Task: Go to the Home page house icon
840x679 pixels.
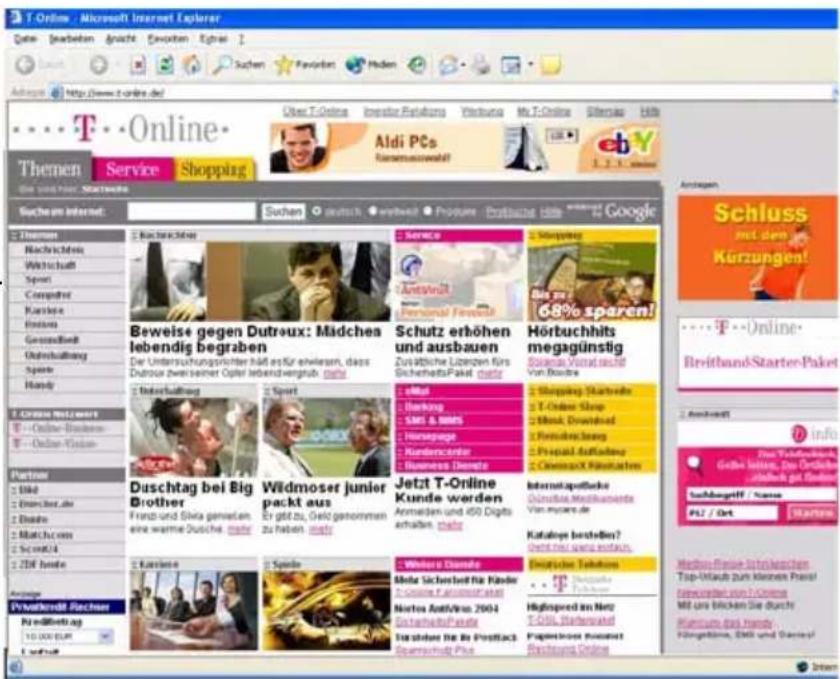Action: tap(192, 65)
